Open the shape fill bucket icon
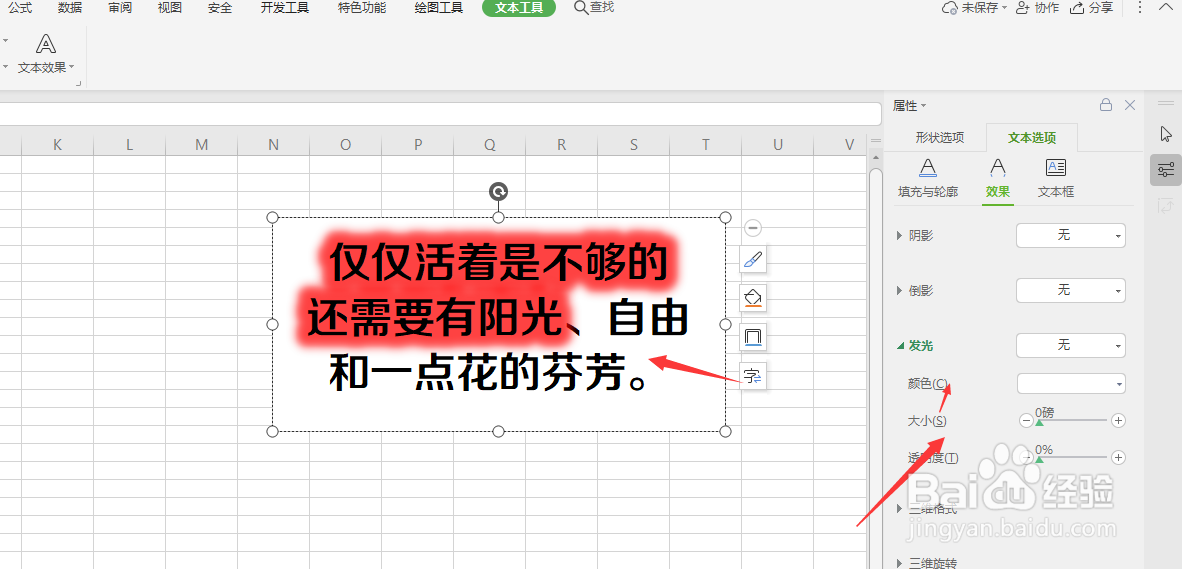This screenshot has width=1182, height=569. [753, 298]
